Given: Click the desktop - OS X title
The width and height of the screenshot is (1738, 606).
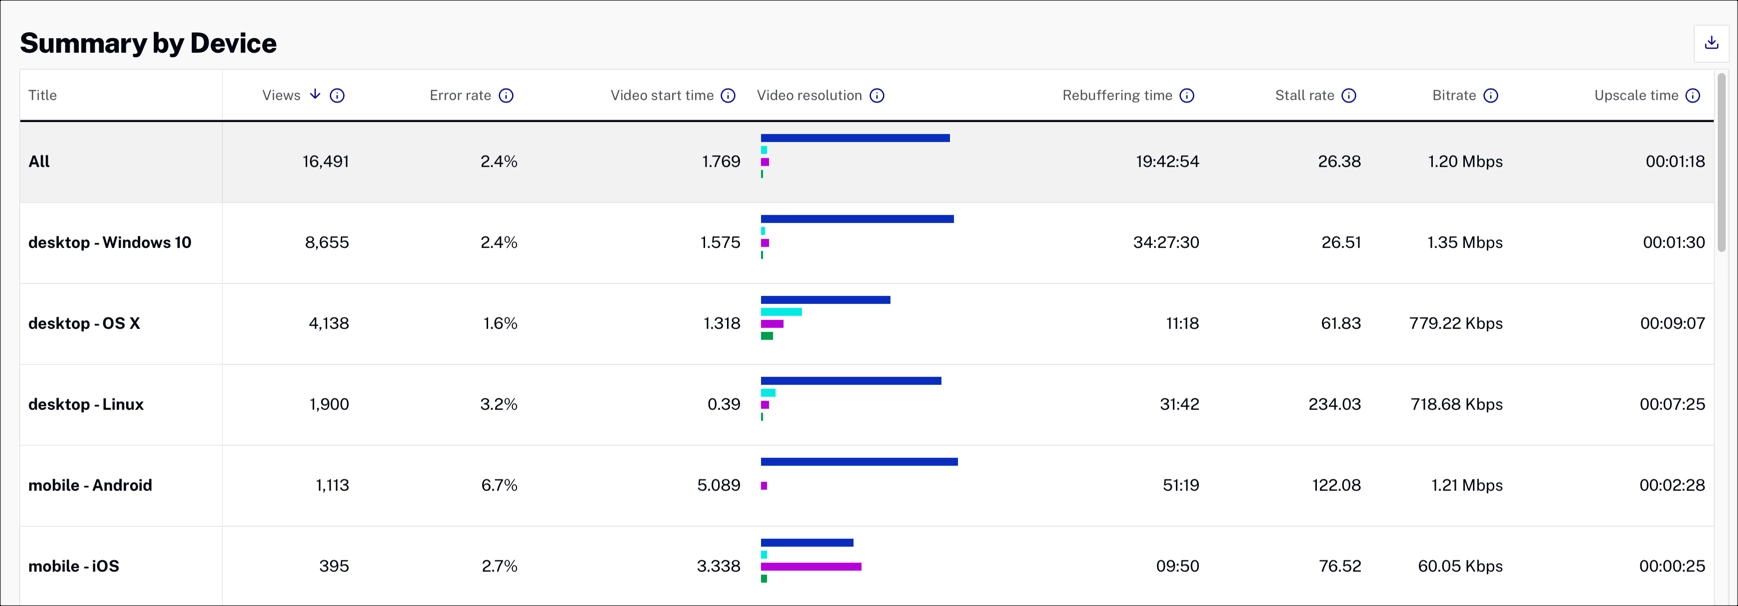Looking at the screenshot, I should click(x=84, y=324).
